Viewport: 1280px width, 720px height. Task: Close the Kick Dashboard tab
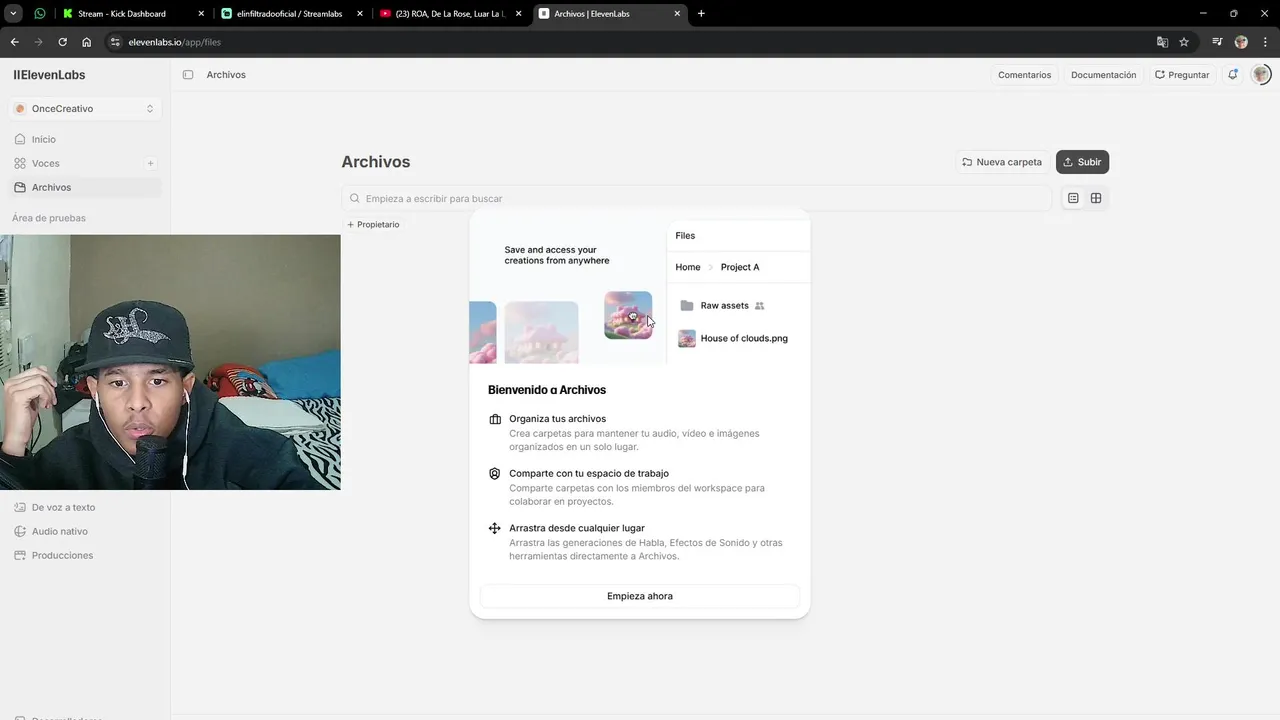[201, 14]
